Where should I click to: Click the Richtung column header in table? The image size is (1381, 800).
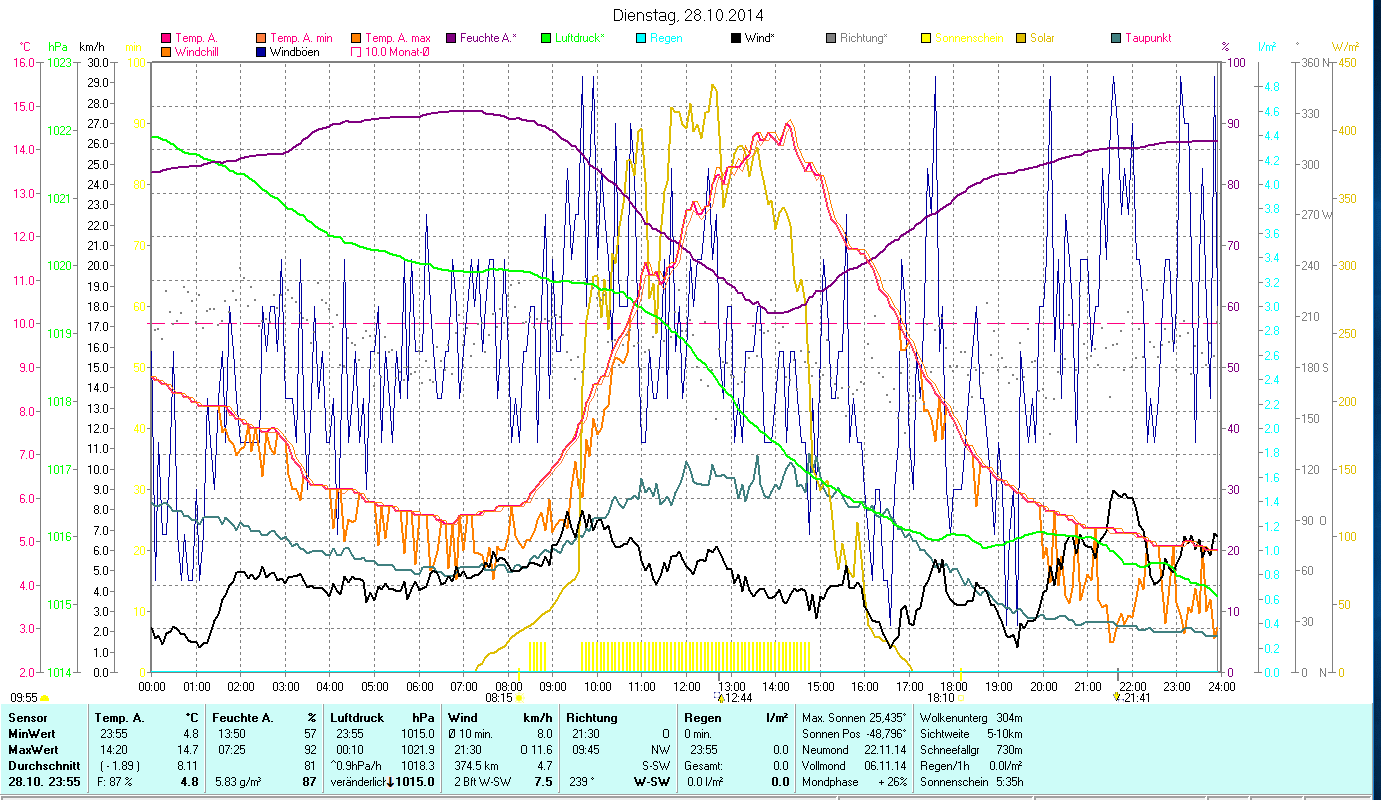[x=592, y=717]
